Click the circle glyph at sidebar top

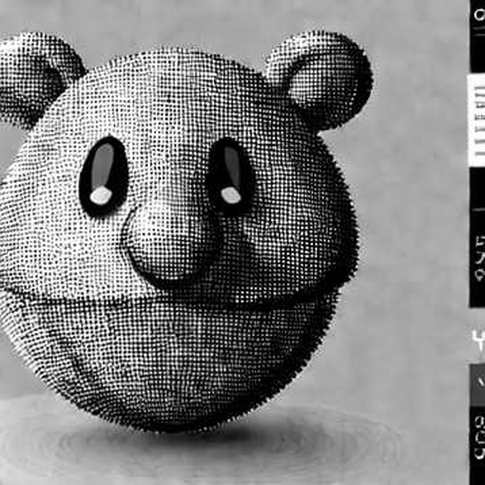point(480,15)
